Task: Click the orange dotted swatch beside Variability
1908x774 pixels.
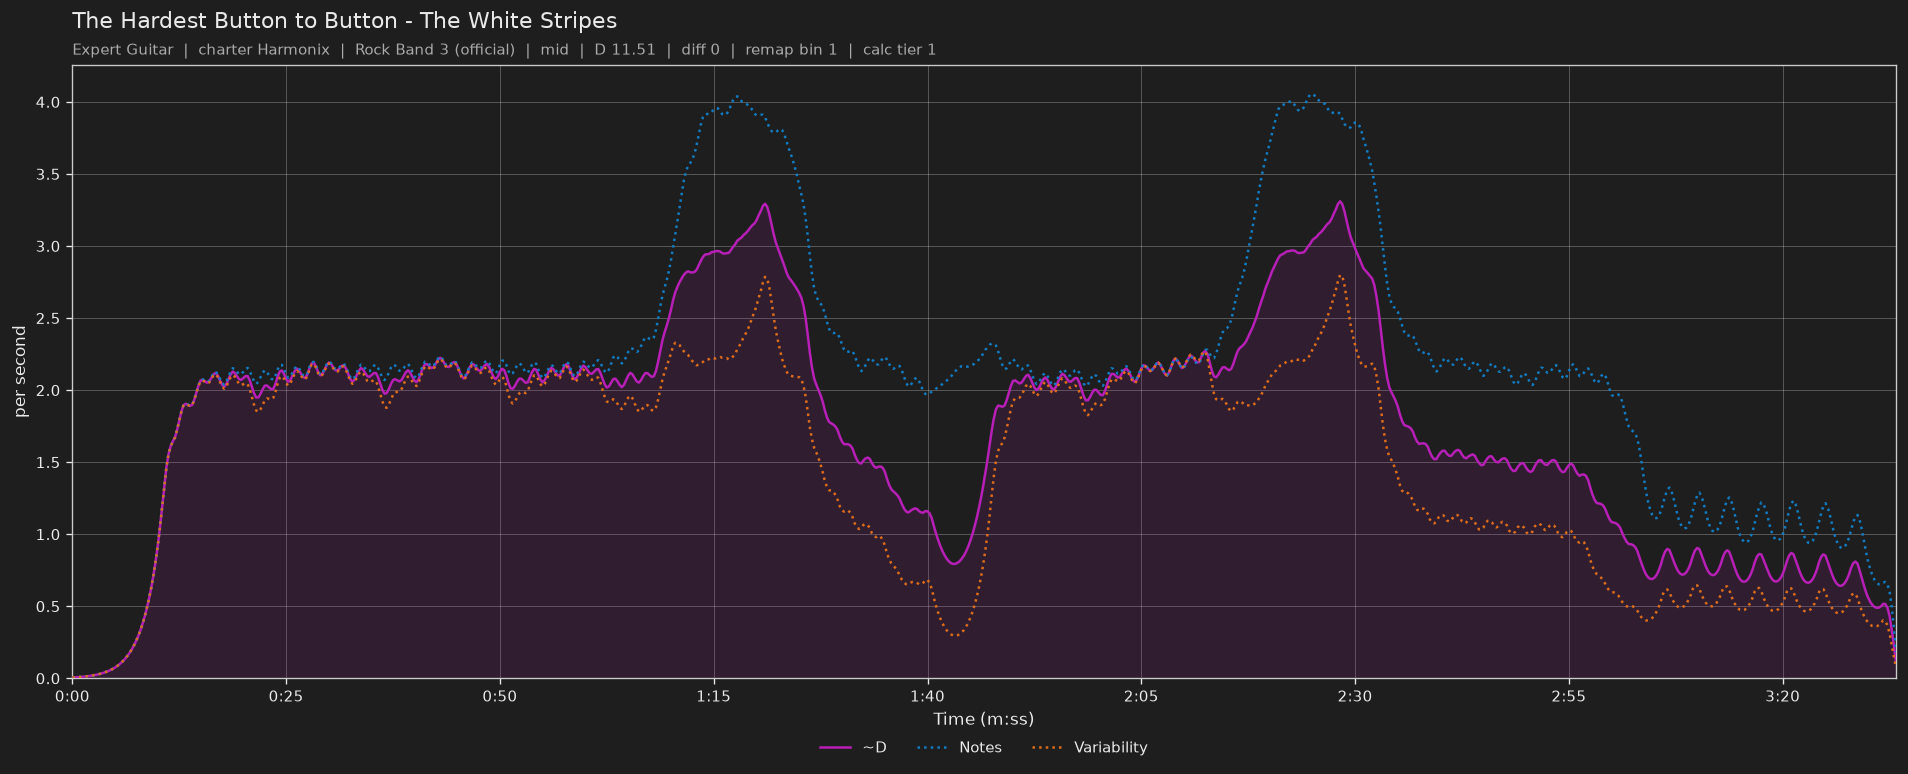Action: pos(1047,748)
